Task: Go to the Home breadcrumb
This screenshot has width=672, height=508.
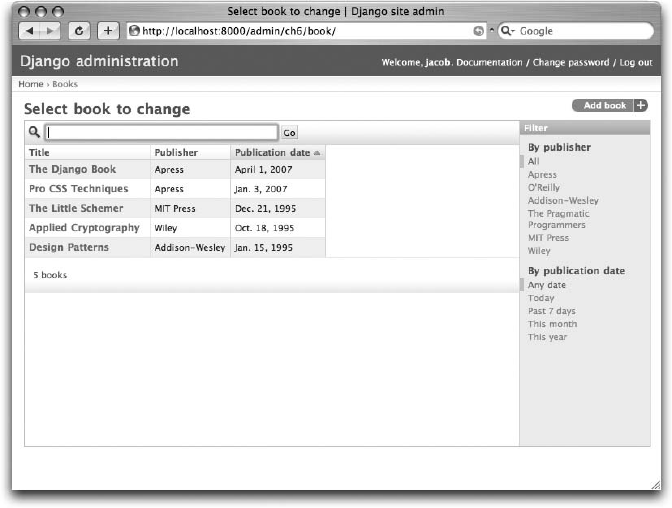Action: coord(31,84)
